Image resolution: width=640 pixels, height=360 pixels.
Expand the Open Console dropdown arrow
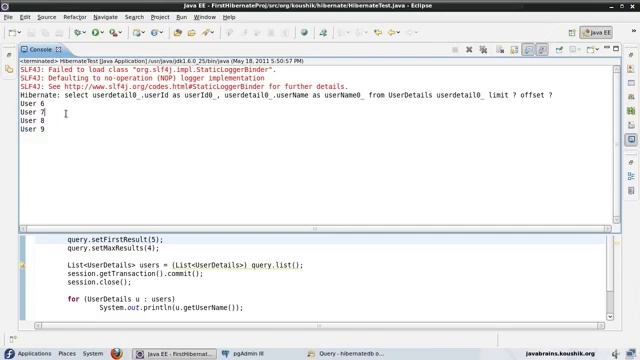tap(597, 50)
